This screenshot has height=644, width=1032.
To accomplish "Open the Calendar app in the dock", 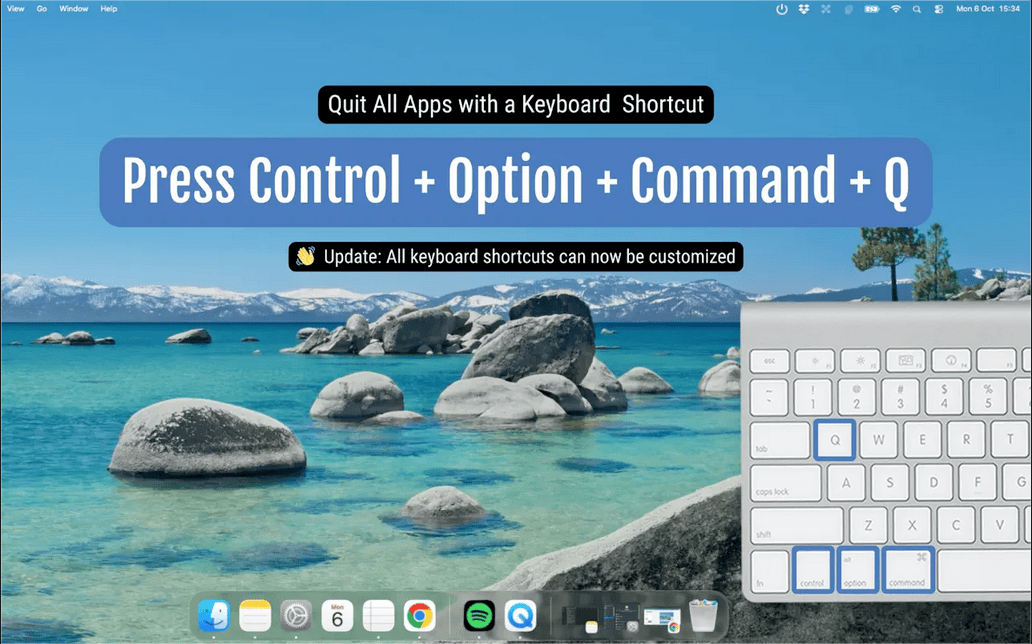I will pos(337,616).
